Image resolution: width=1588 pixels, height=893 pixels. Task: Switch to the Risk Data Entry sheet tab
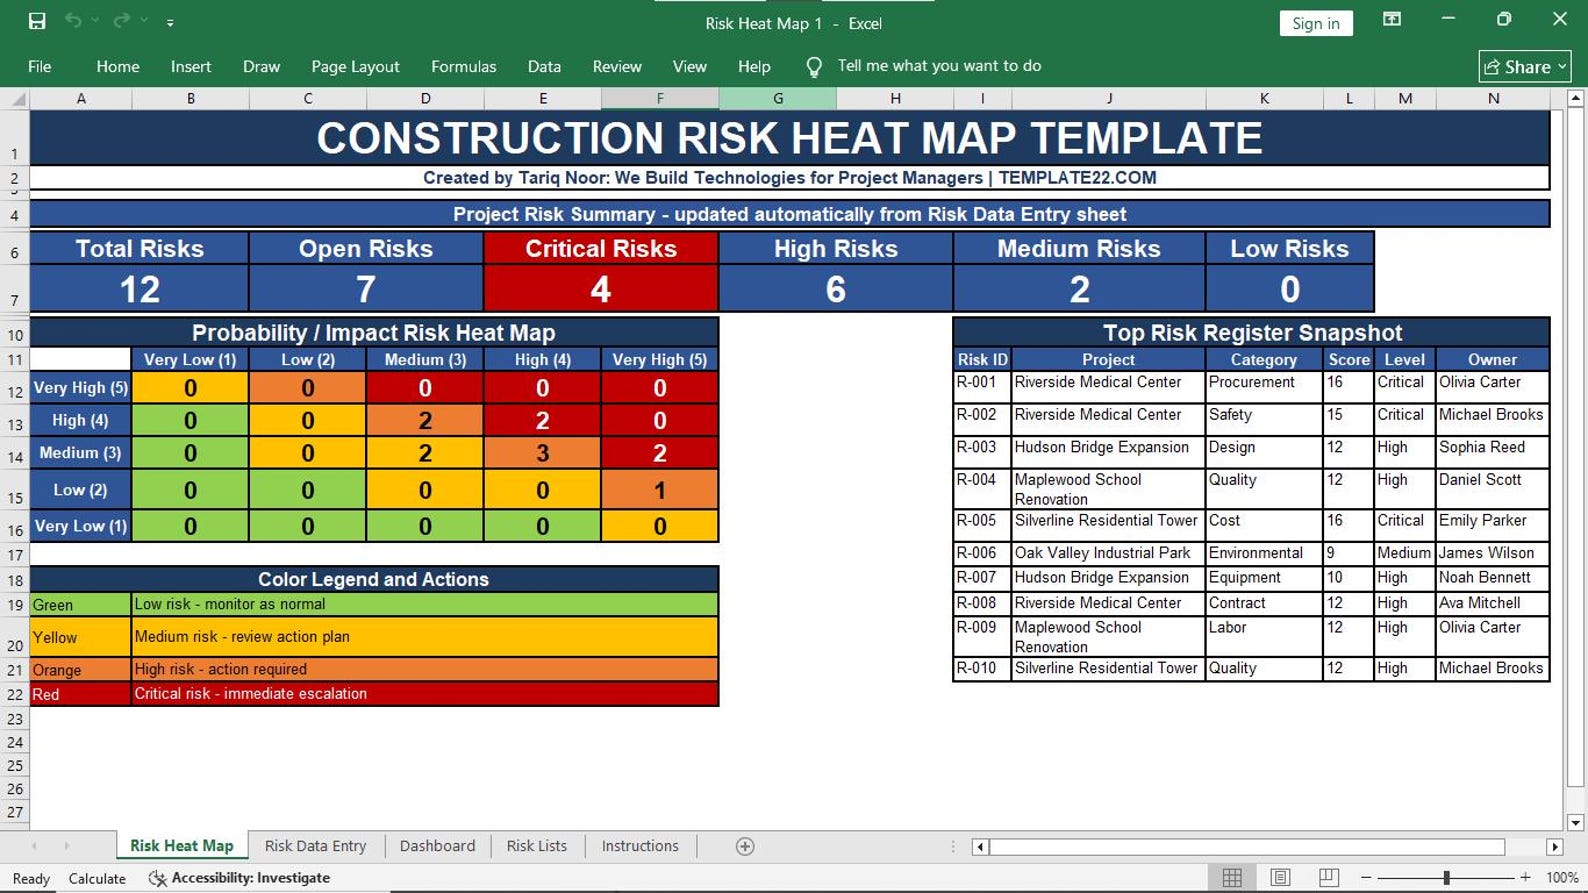(315, 846)
